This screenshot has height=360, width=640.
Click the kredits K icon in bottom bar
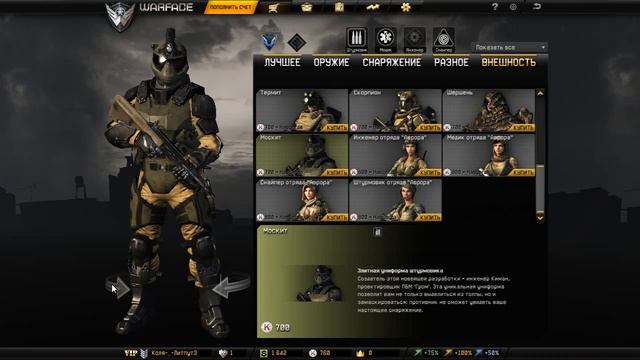[x=313, y=353]
